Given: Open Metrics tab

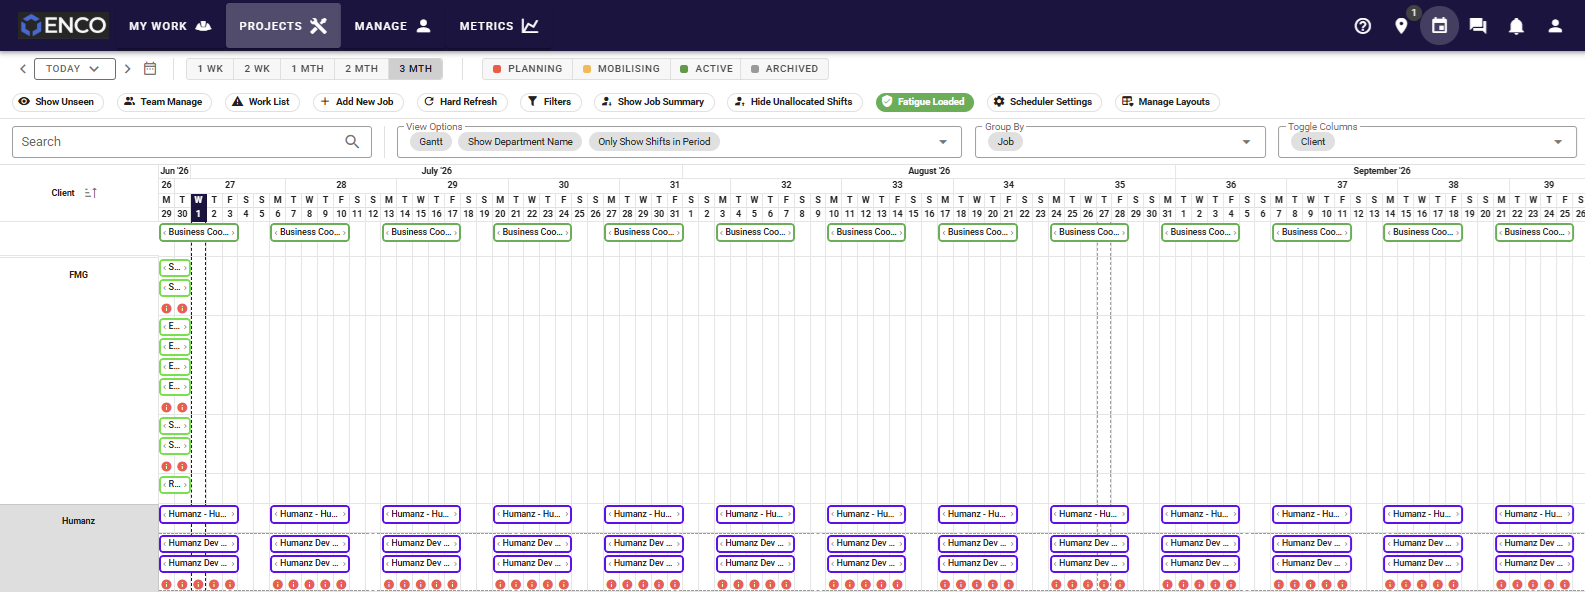Looking at the screenshot, I should (x=498, y=26).
